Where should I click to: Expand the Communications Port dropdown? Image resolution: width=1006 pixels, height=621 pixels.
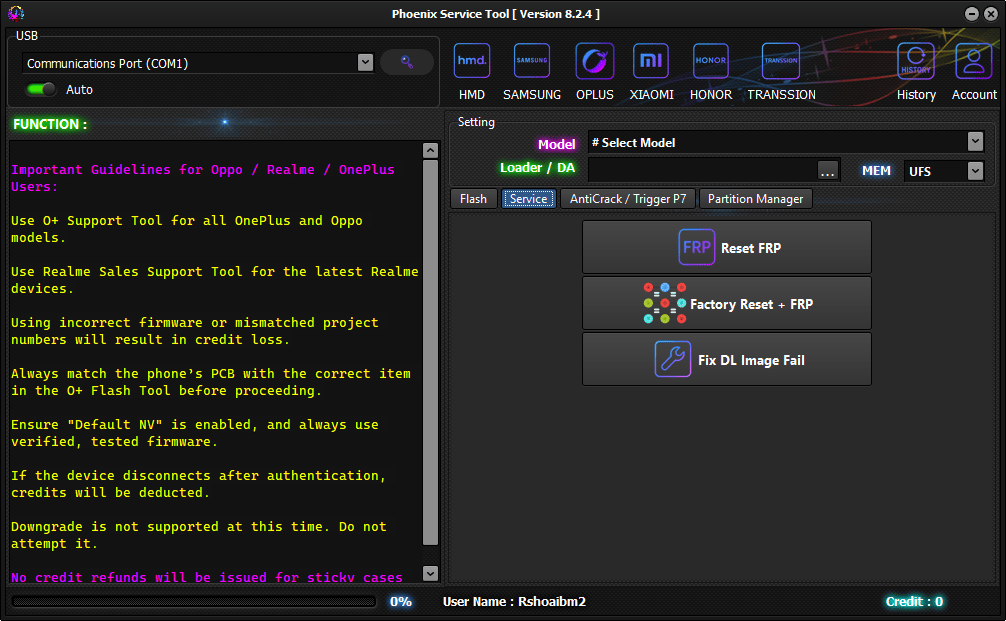[365, 63]
